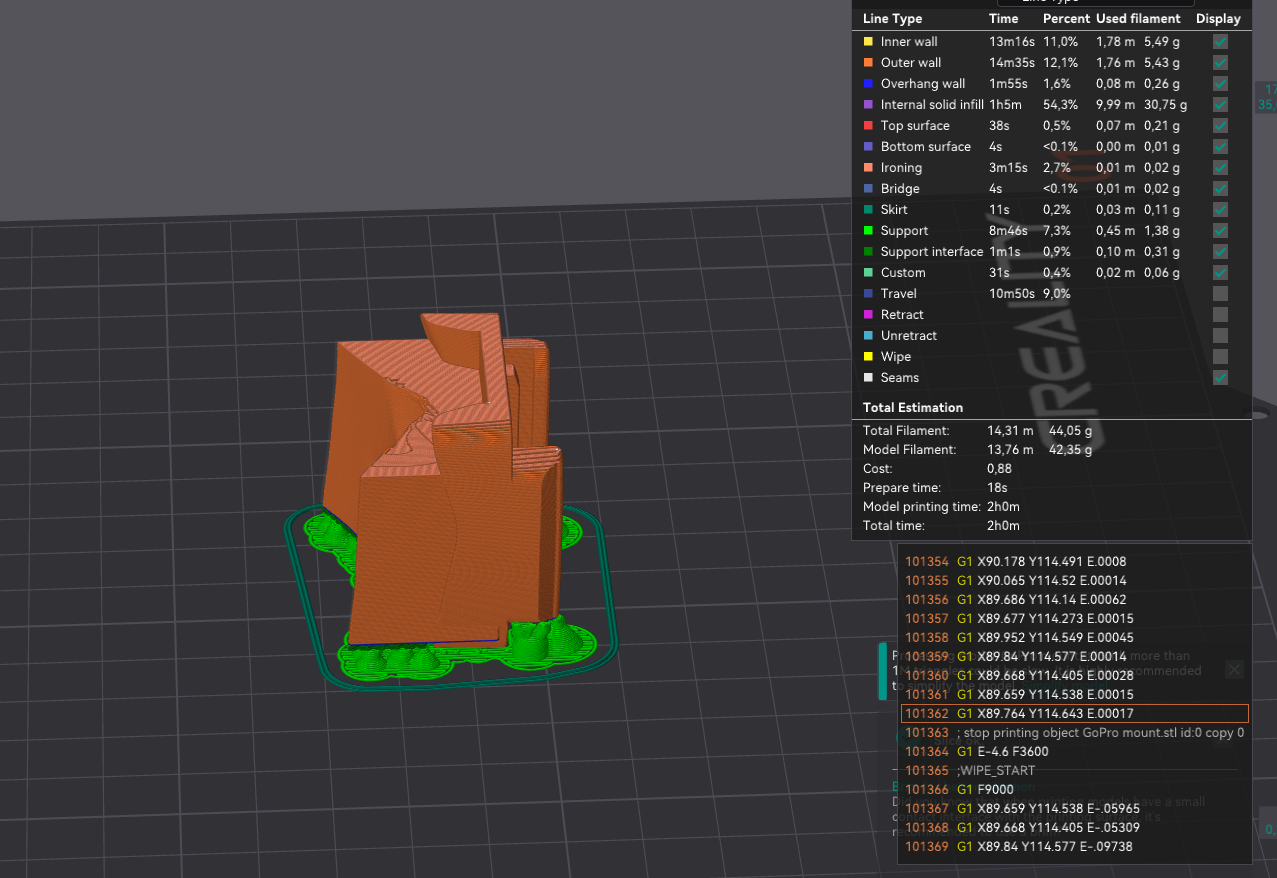Screen dimensions: 1277x878
Task: Select the Ironing legend color swatch
Action: point(868,168)
